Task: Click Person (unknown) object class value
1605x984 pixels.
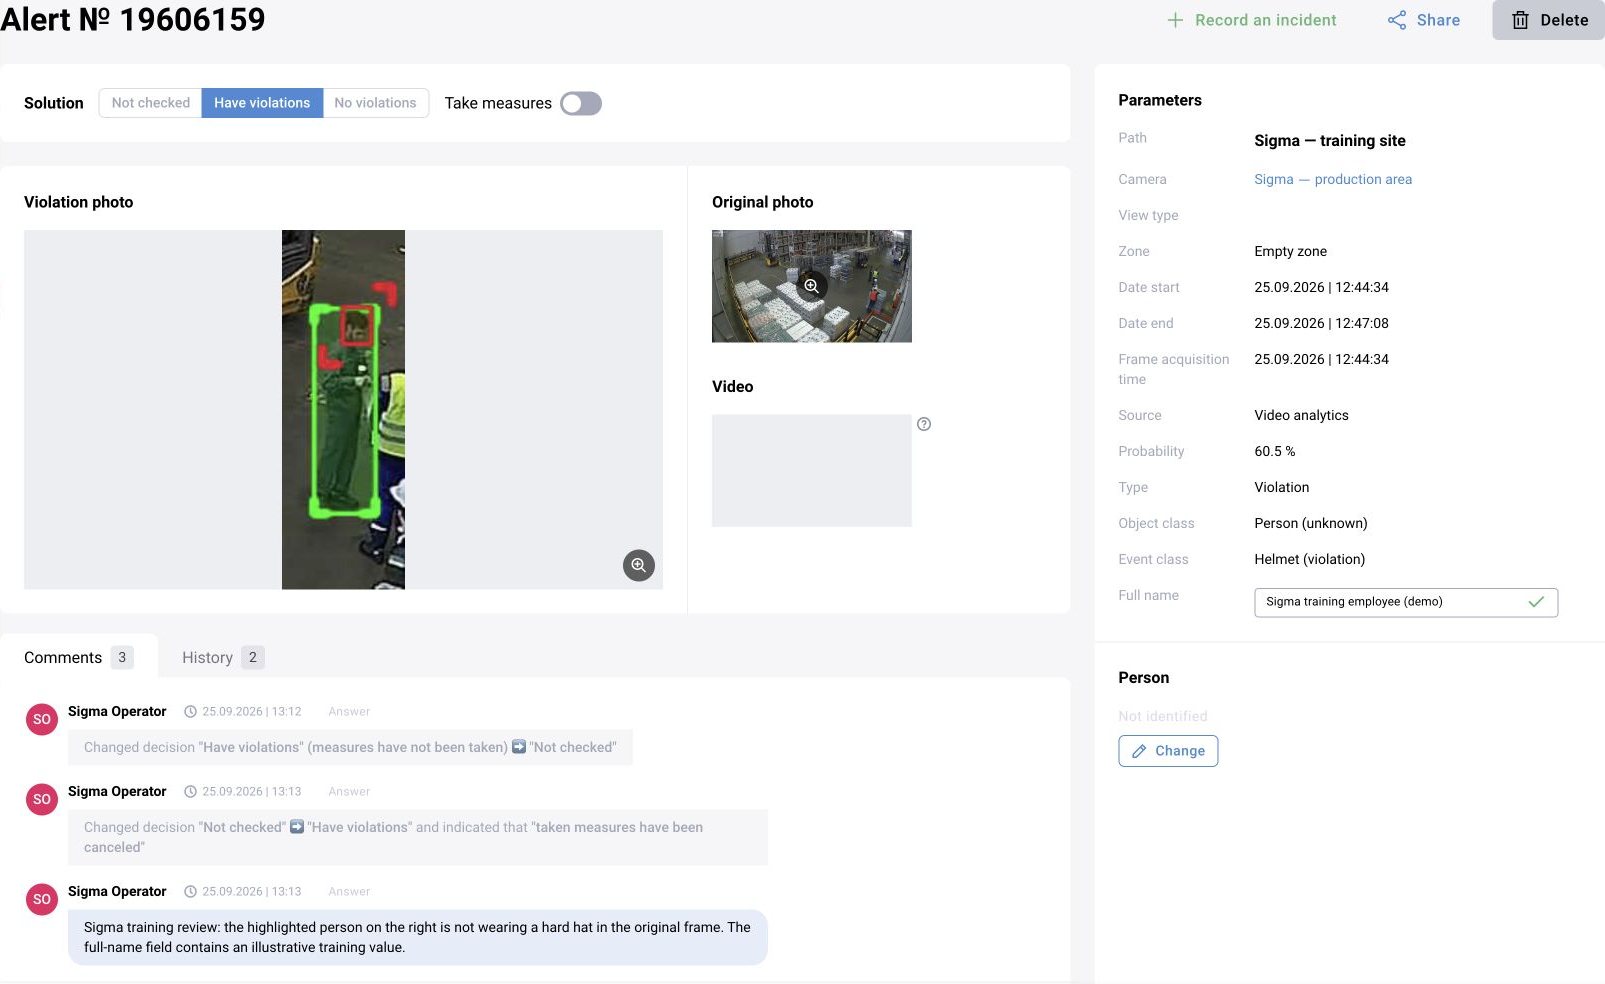Action: tap(1311, 523)
